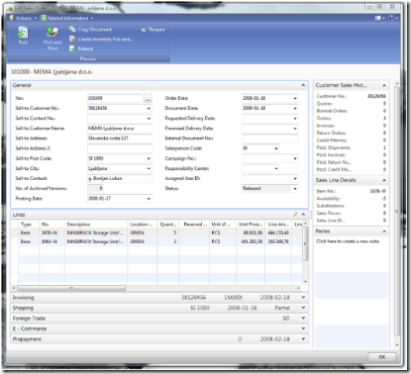Viewport: 411px width, 374px height.
Task: Click the Sell-to Address 2 field
Action: click(x=119, y=148)
